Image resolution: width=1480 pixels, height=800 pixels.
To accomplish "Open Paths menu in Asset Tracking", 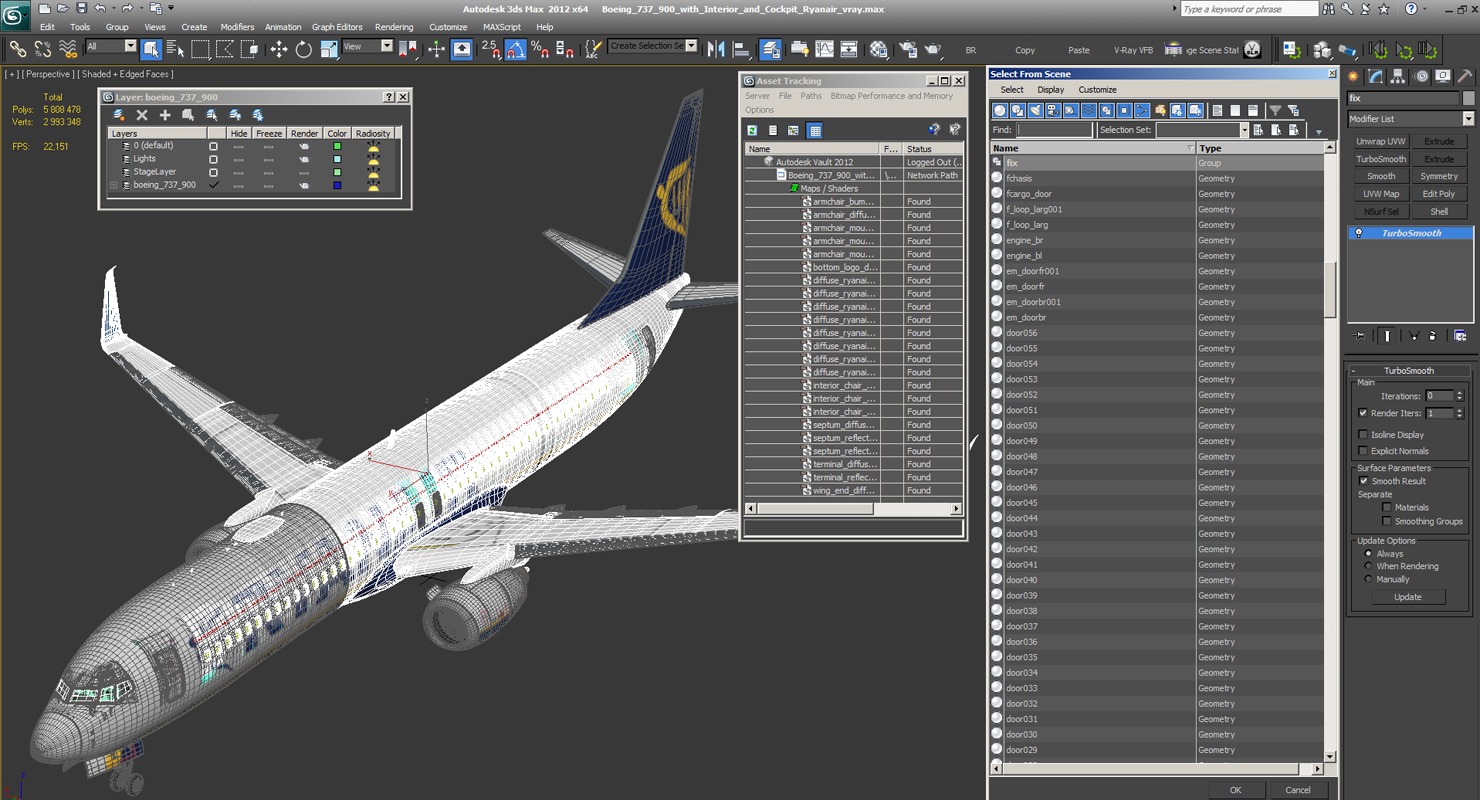I will pyautogui.click(x=811, y=96).
